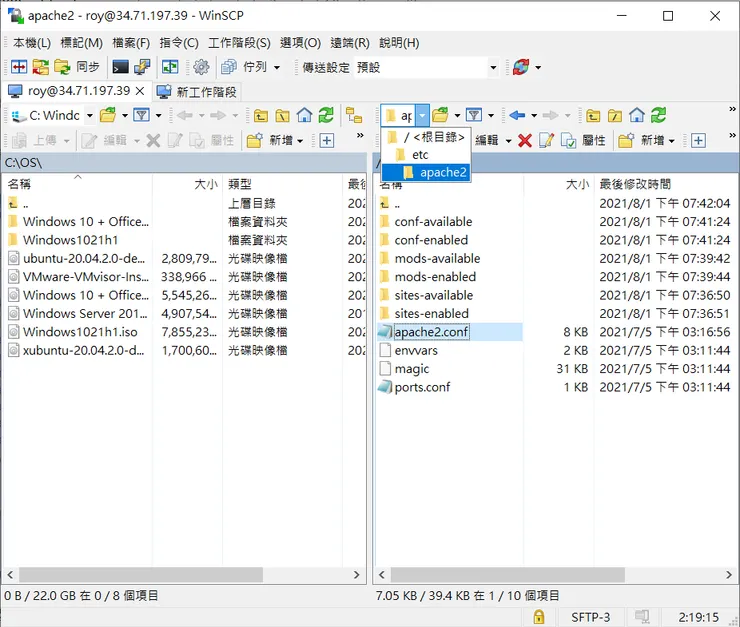Open the terminal console icon in main toolbar
Screen dimensions: 740x627
[x=120, y=67]
